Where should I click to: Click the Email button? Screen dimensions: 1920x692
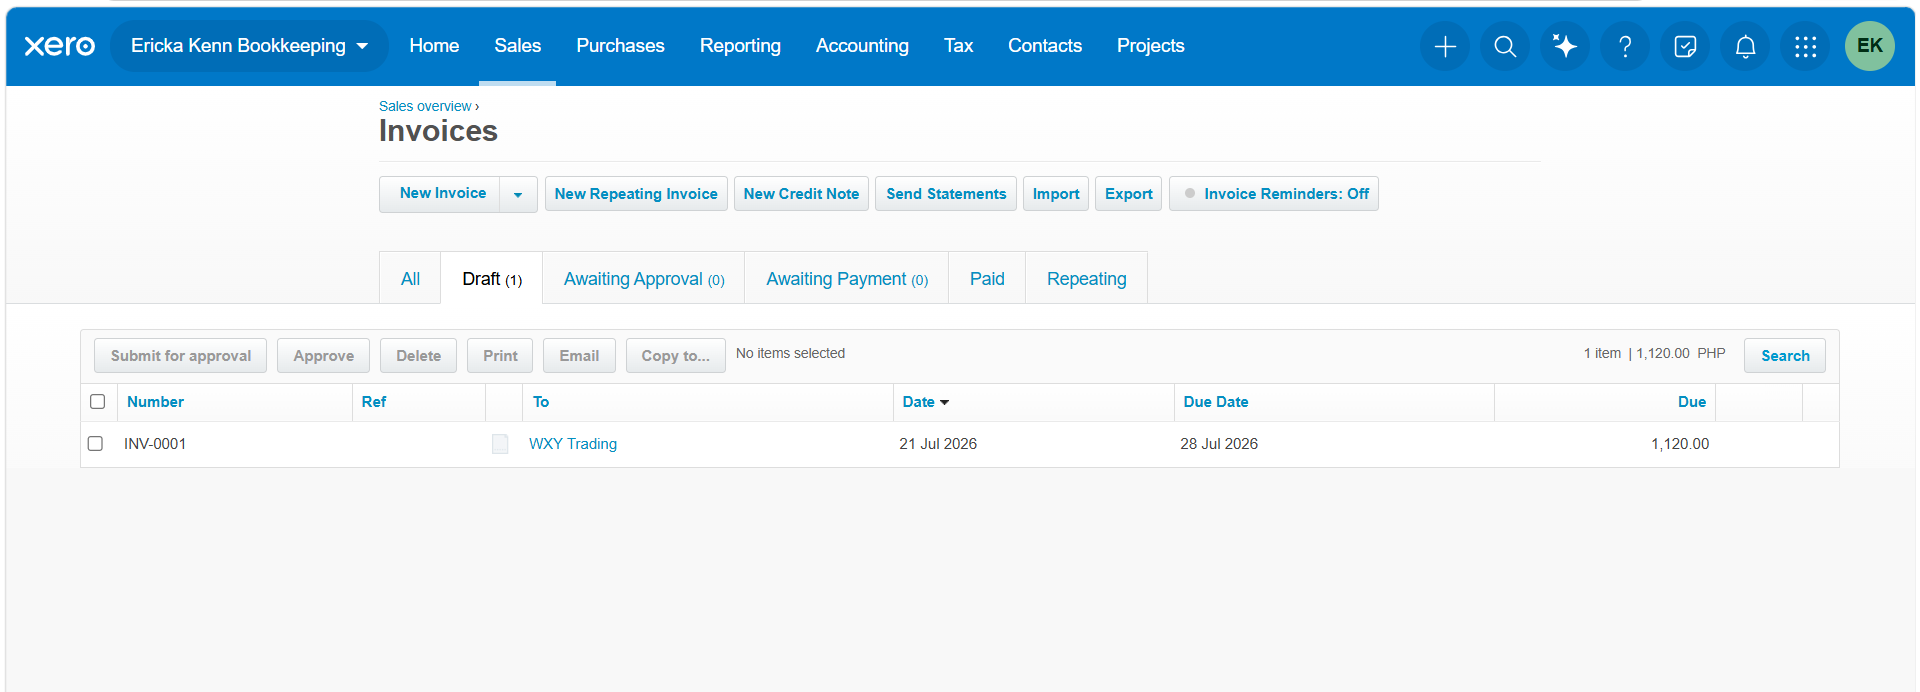pos(579,355)
